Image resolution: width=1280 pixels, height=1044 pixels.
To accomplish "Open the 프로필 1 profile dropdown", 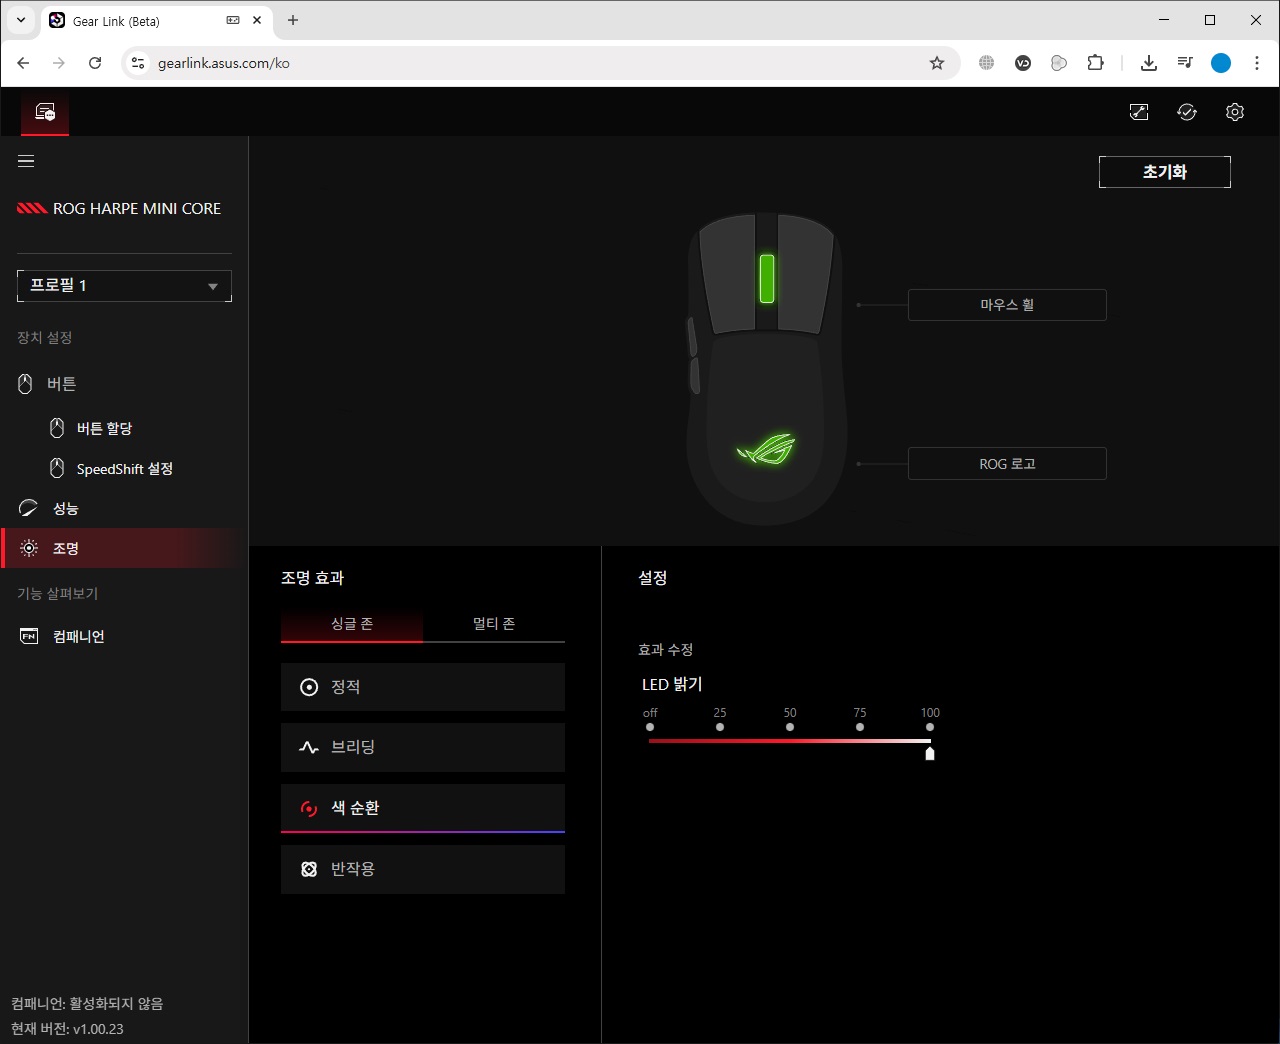I will point(124,286).
